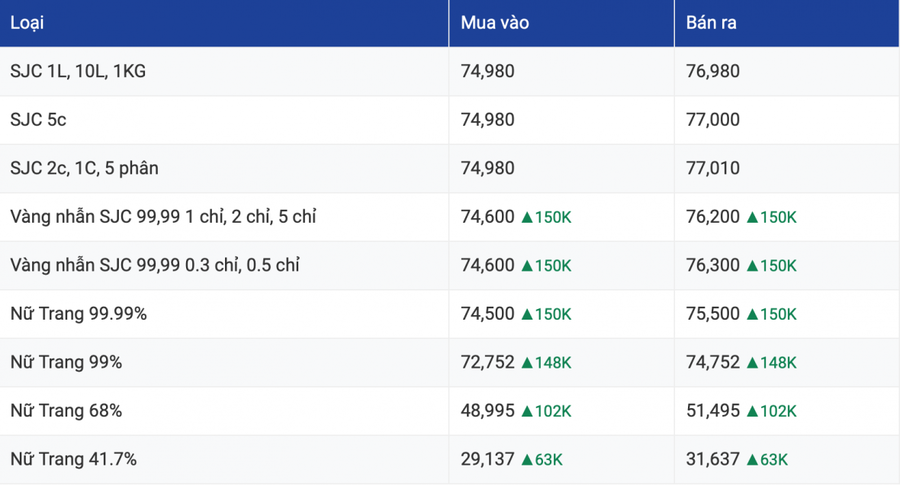The height and width of the screenshot is (486, 900).
Task: Click the Nữ Trang 68% row label
Action: pos(66,411)
